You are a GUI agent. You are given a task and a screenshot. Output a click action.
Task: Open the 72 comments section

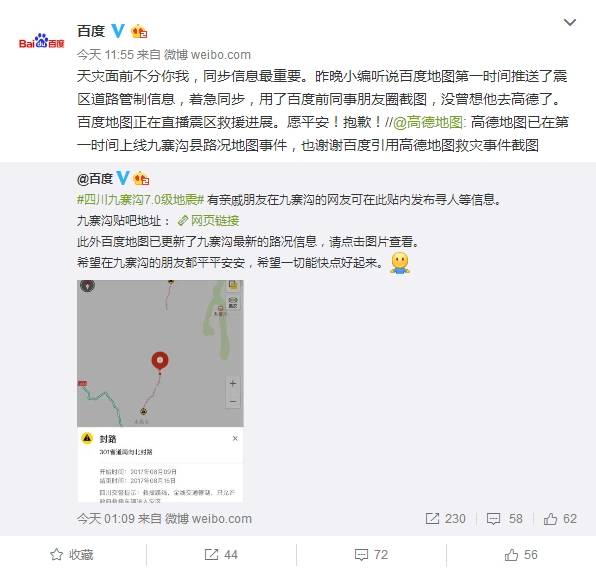pos(371,555)
